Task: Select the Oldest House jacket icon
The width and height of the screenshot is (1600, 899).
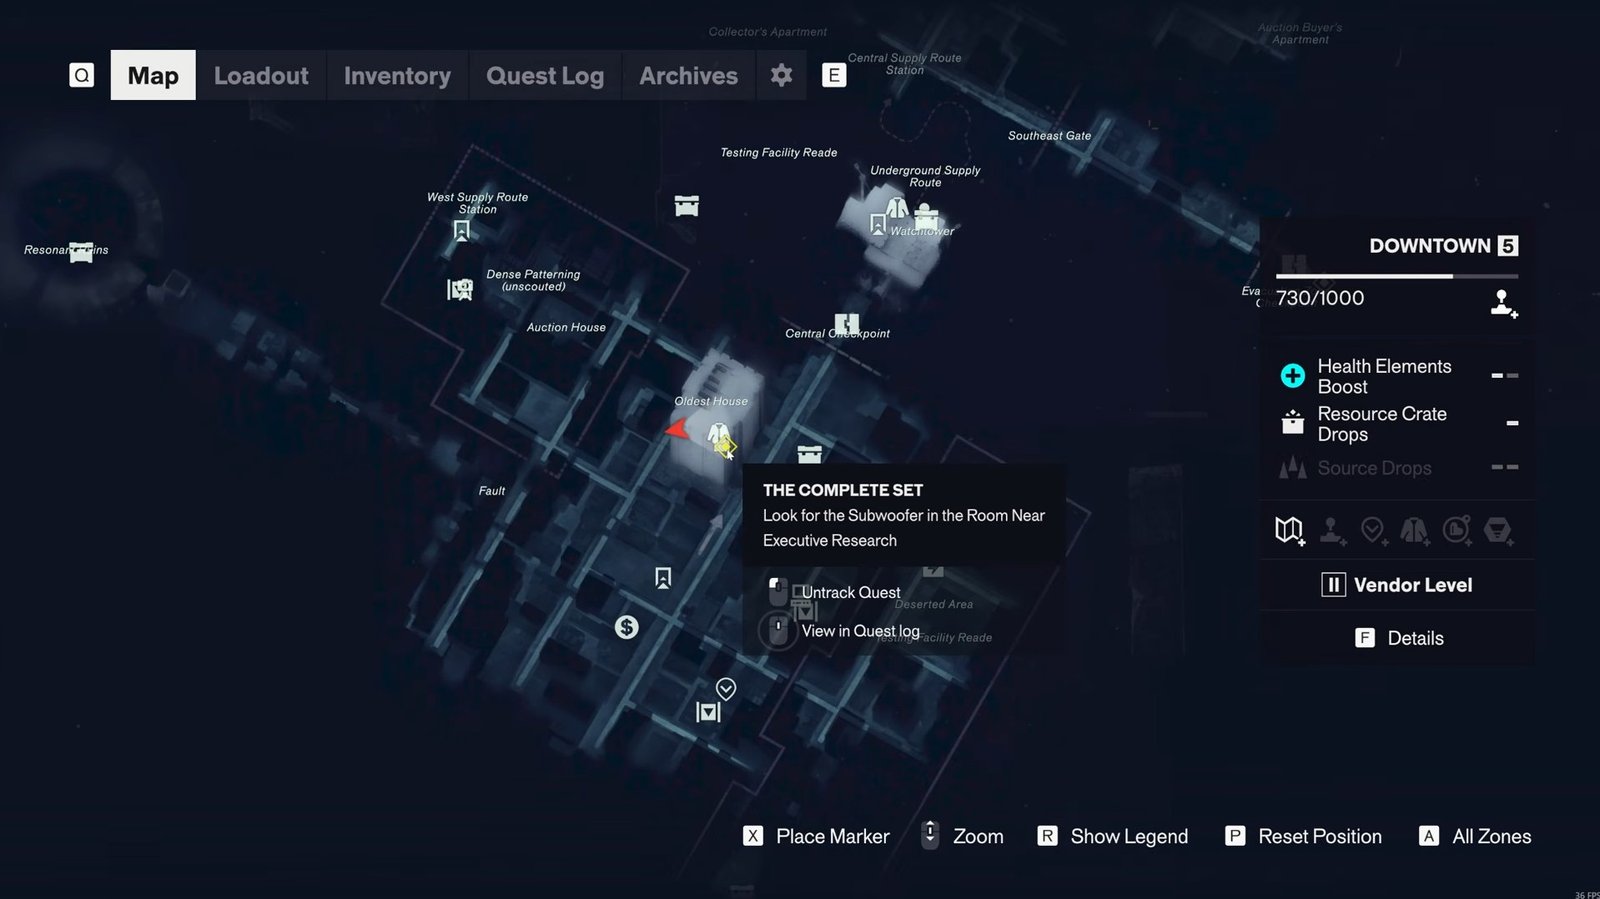Action: click(x=718, y=435)
